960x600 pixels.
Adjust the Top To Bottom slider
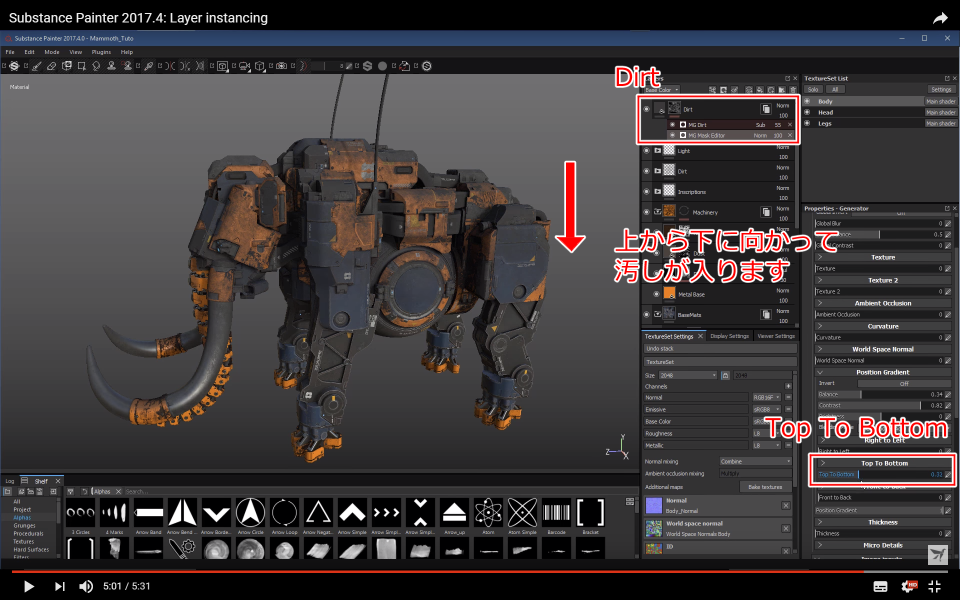click(x=880, y=474)
